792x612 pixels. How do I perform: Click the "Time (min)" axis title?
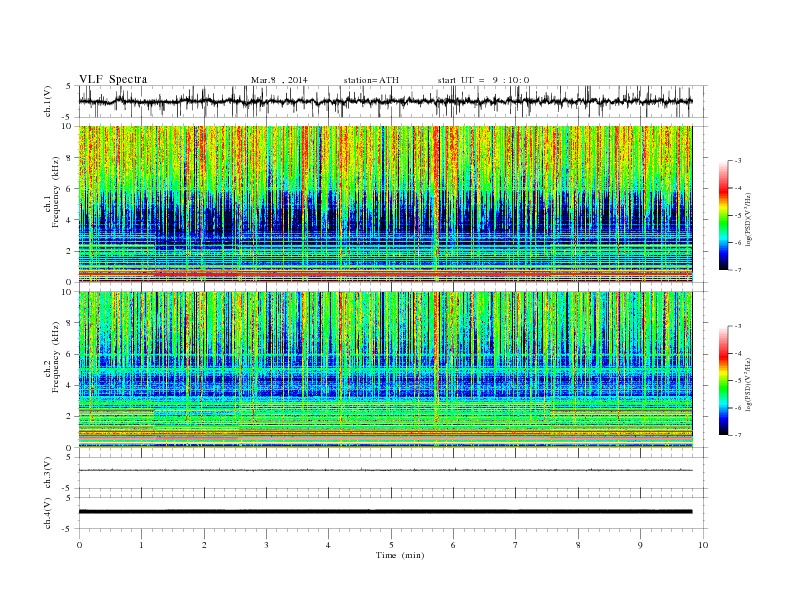[400, 555]
